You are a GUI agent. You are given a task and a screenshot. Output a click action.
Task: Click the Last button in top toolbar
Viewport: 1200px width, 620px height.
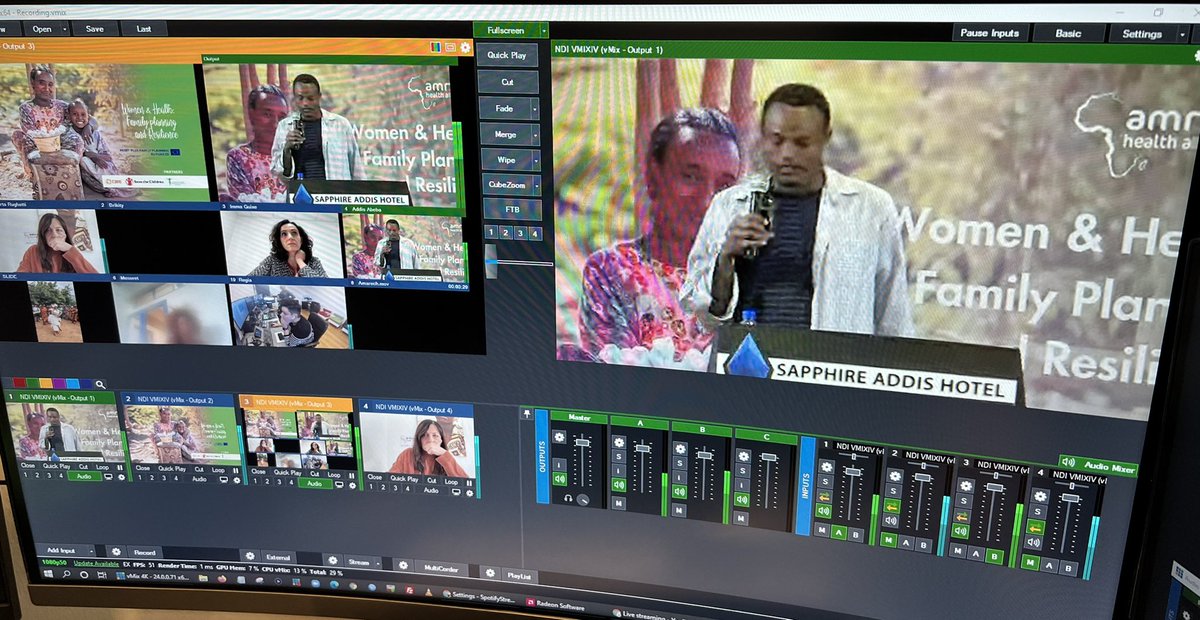pos(144,29)
